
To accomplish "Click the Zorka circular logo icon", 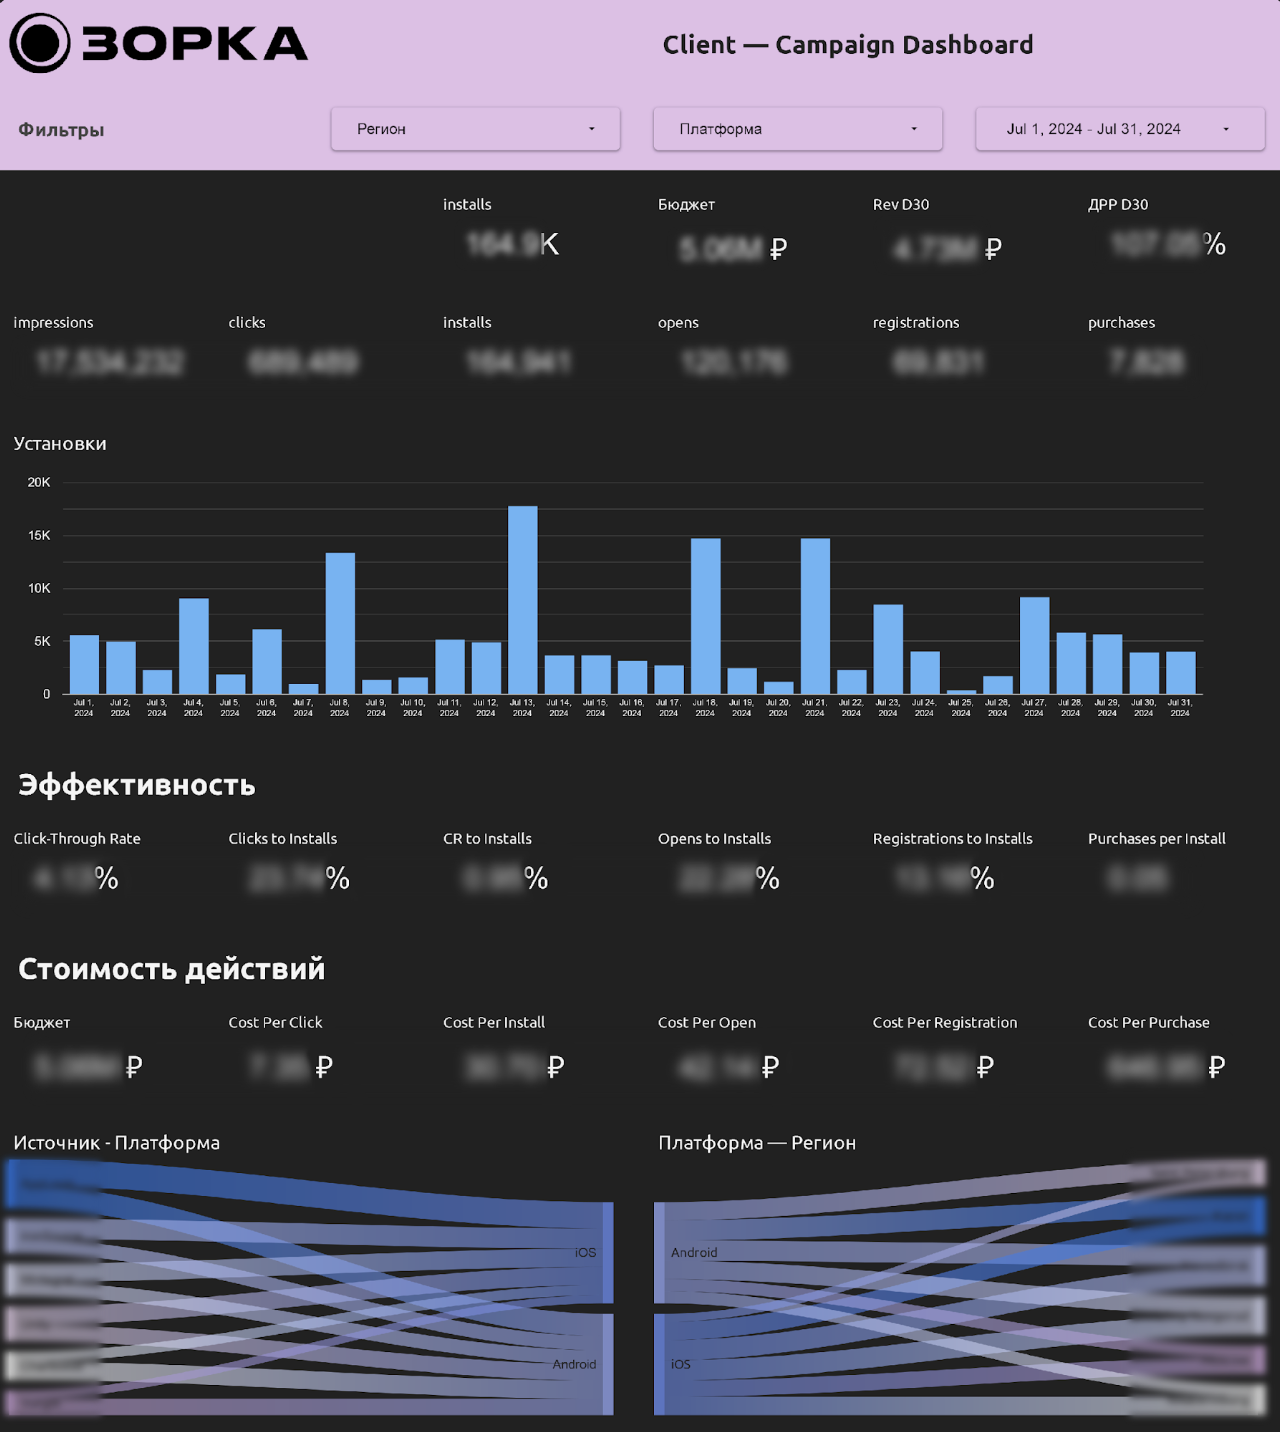I will (40, 44).
